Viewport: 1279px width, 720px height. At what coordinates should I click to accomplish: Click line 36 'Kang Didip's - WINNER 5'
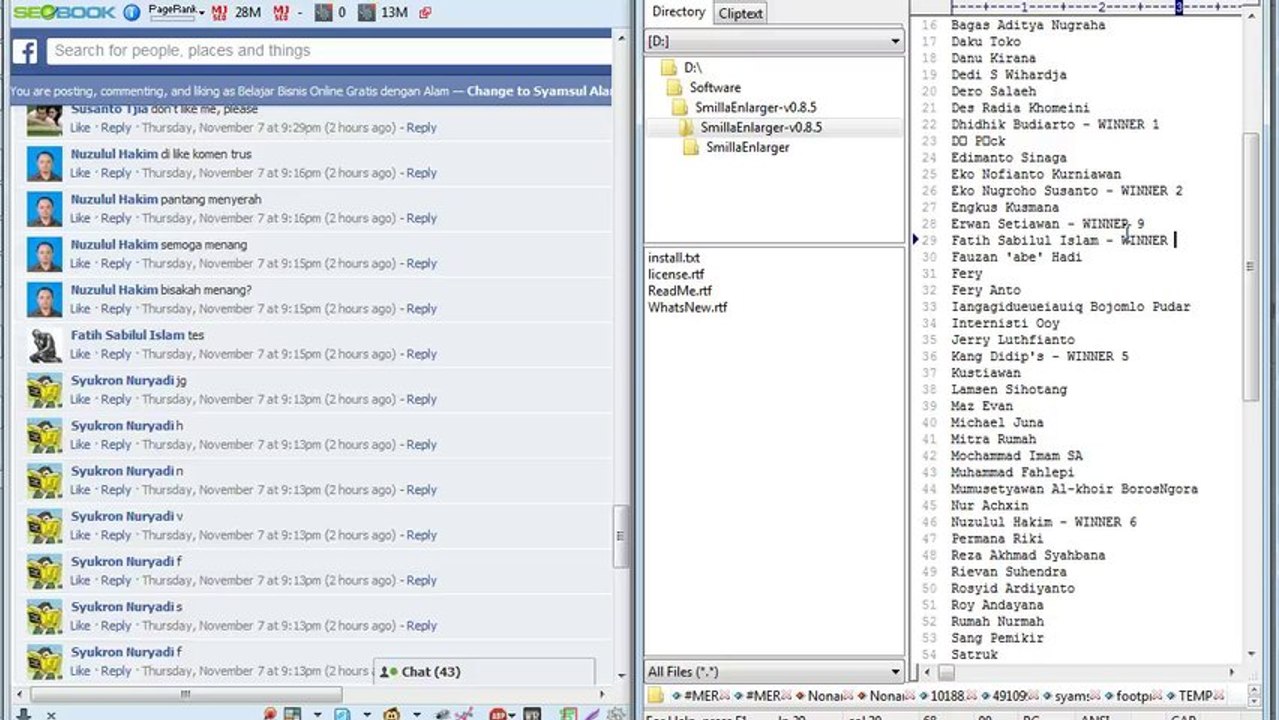click(x=1039, y=356)
